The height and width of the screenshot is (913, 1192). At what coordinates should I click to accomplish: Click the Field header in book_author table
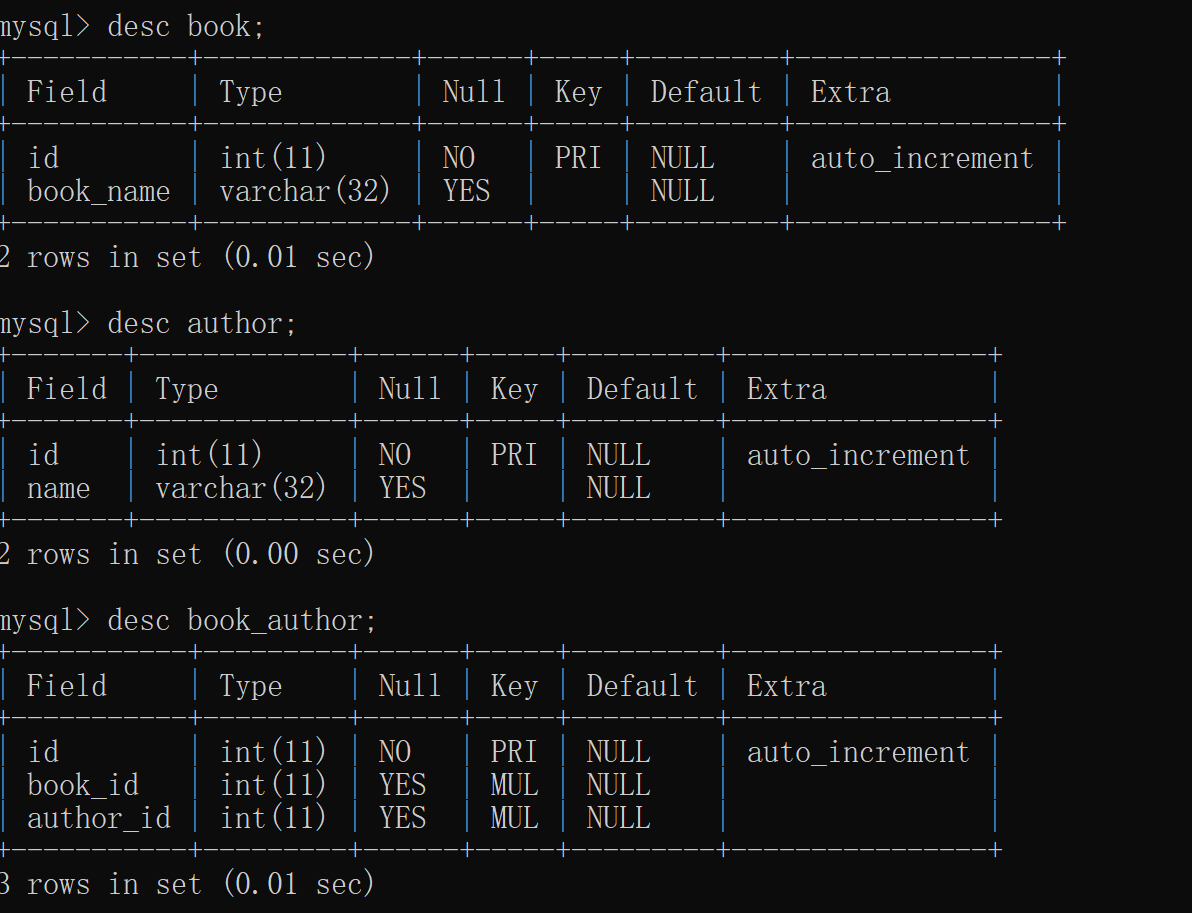pos(66,686)
